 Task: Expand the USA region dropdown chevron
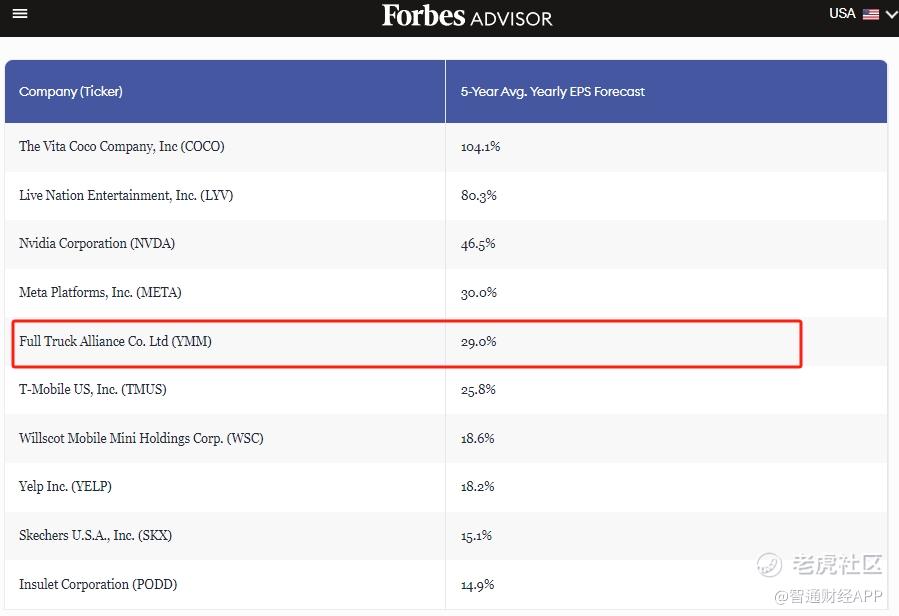[891, 14]
